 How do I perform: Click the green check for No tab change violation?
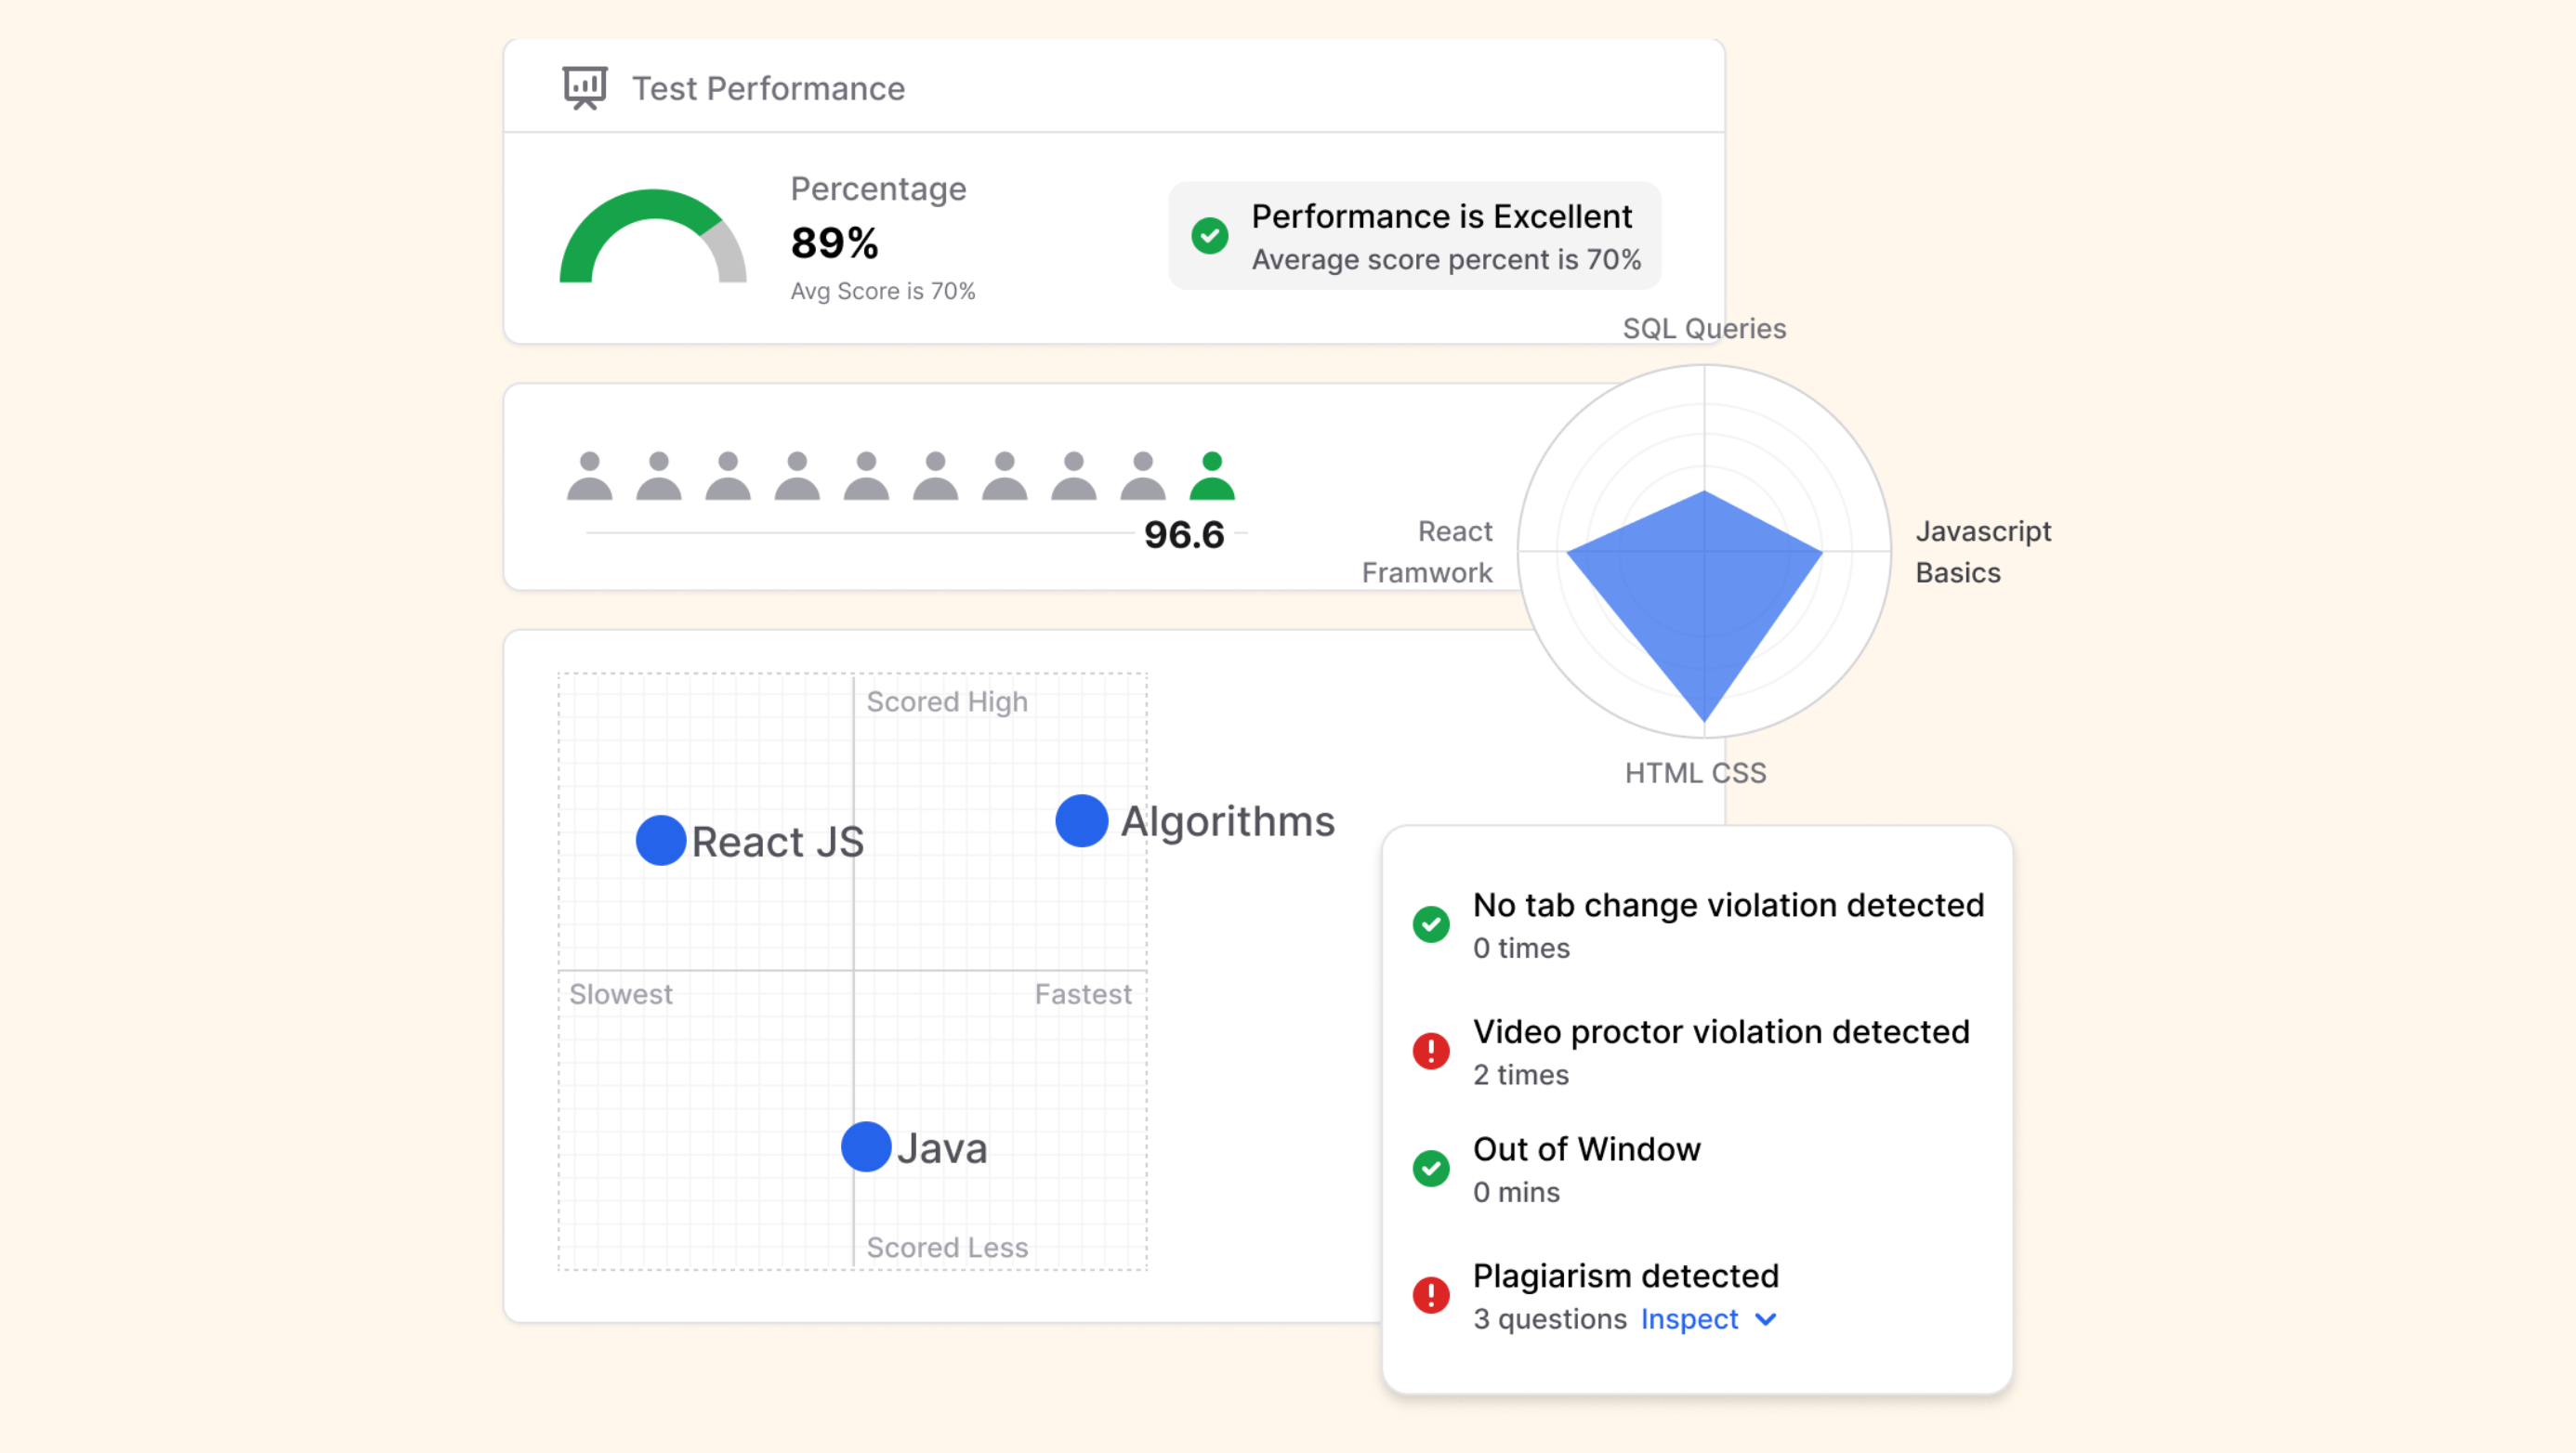1431,924
